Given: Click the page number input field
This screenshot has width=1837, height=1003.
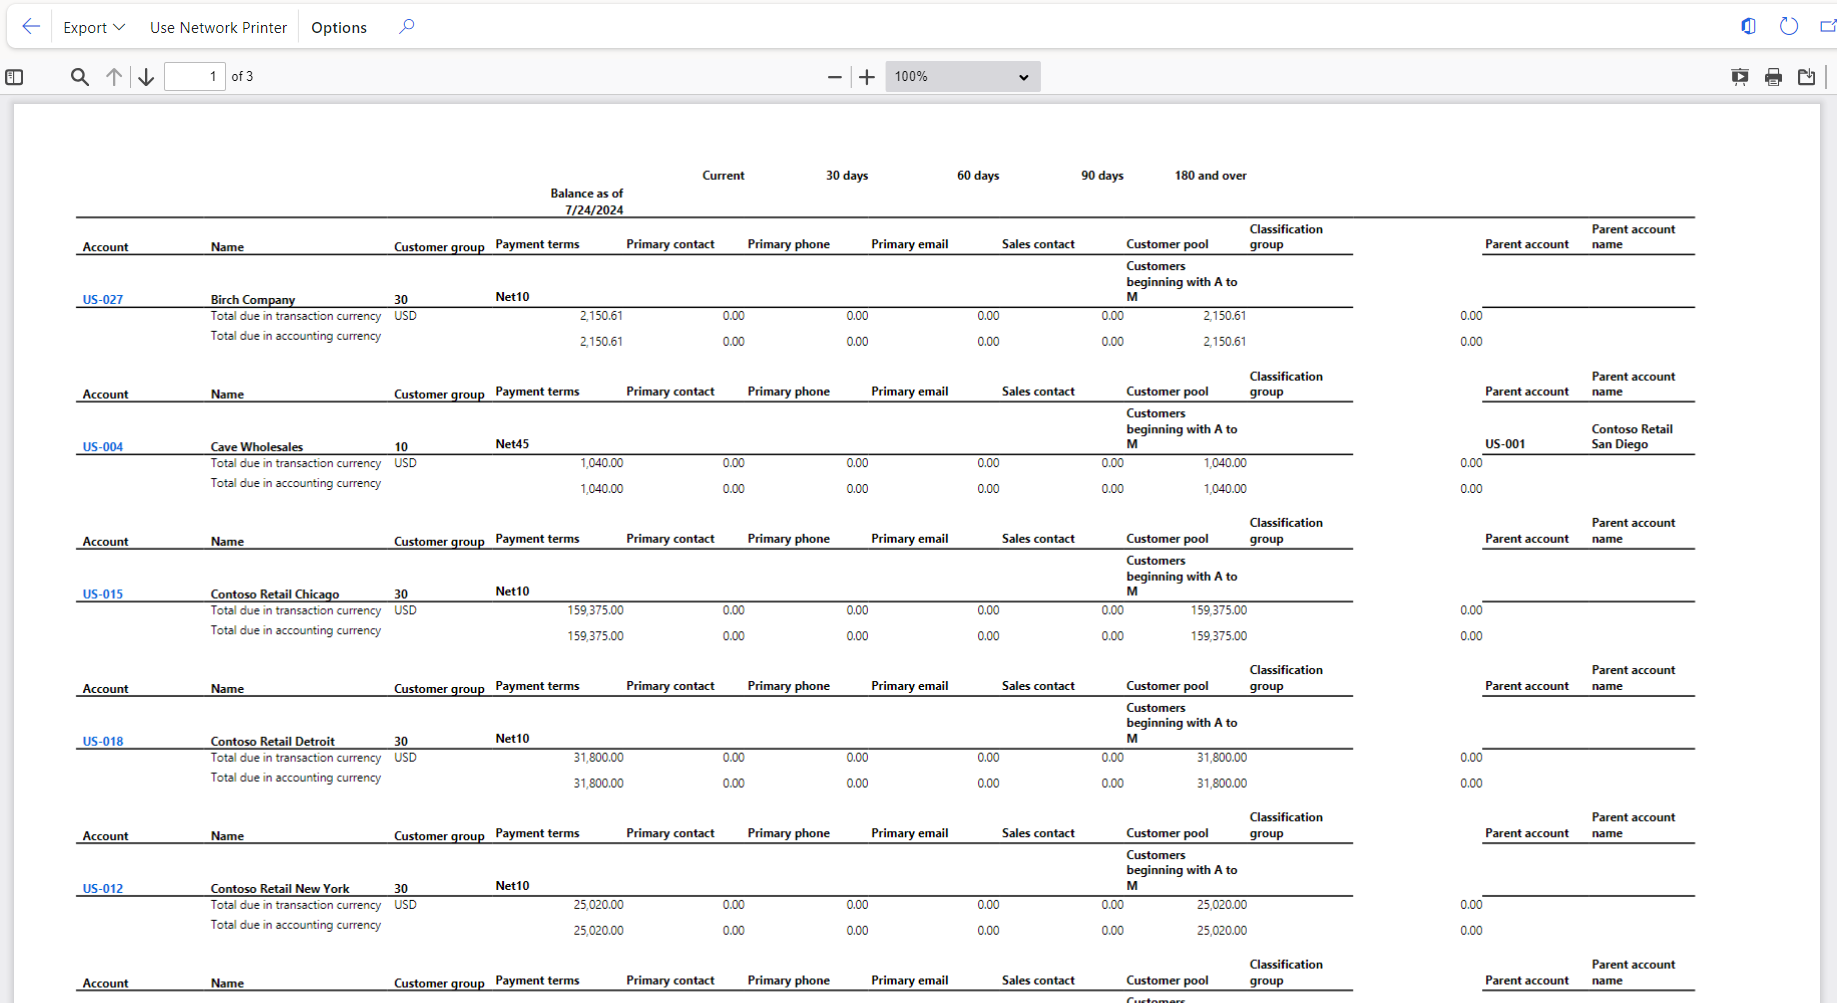Looking at the screenshot, I should (195, 76).
